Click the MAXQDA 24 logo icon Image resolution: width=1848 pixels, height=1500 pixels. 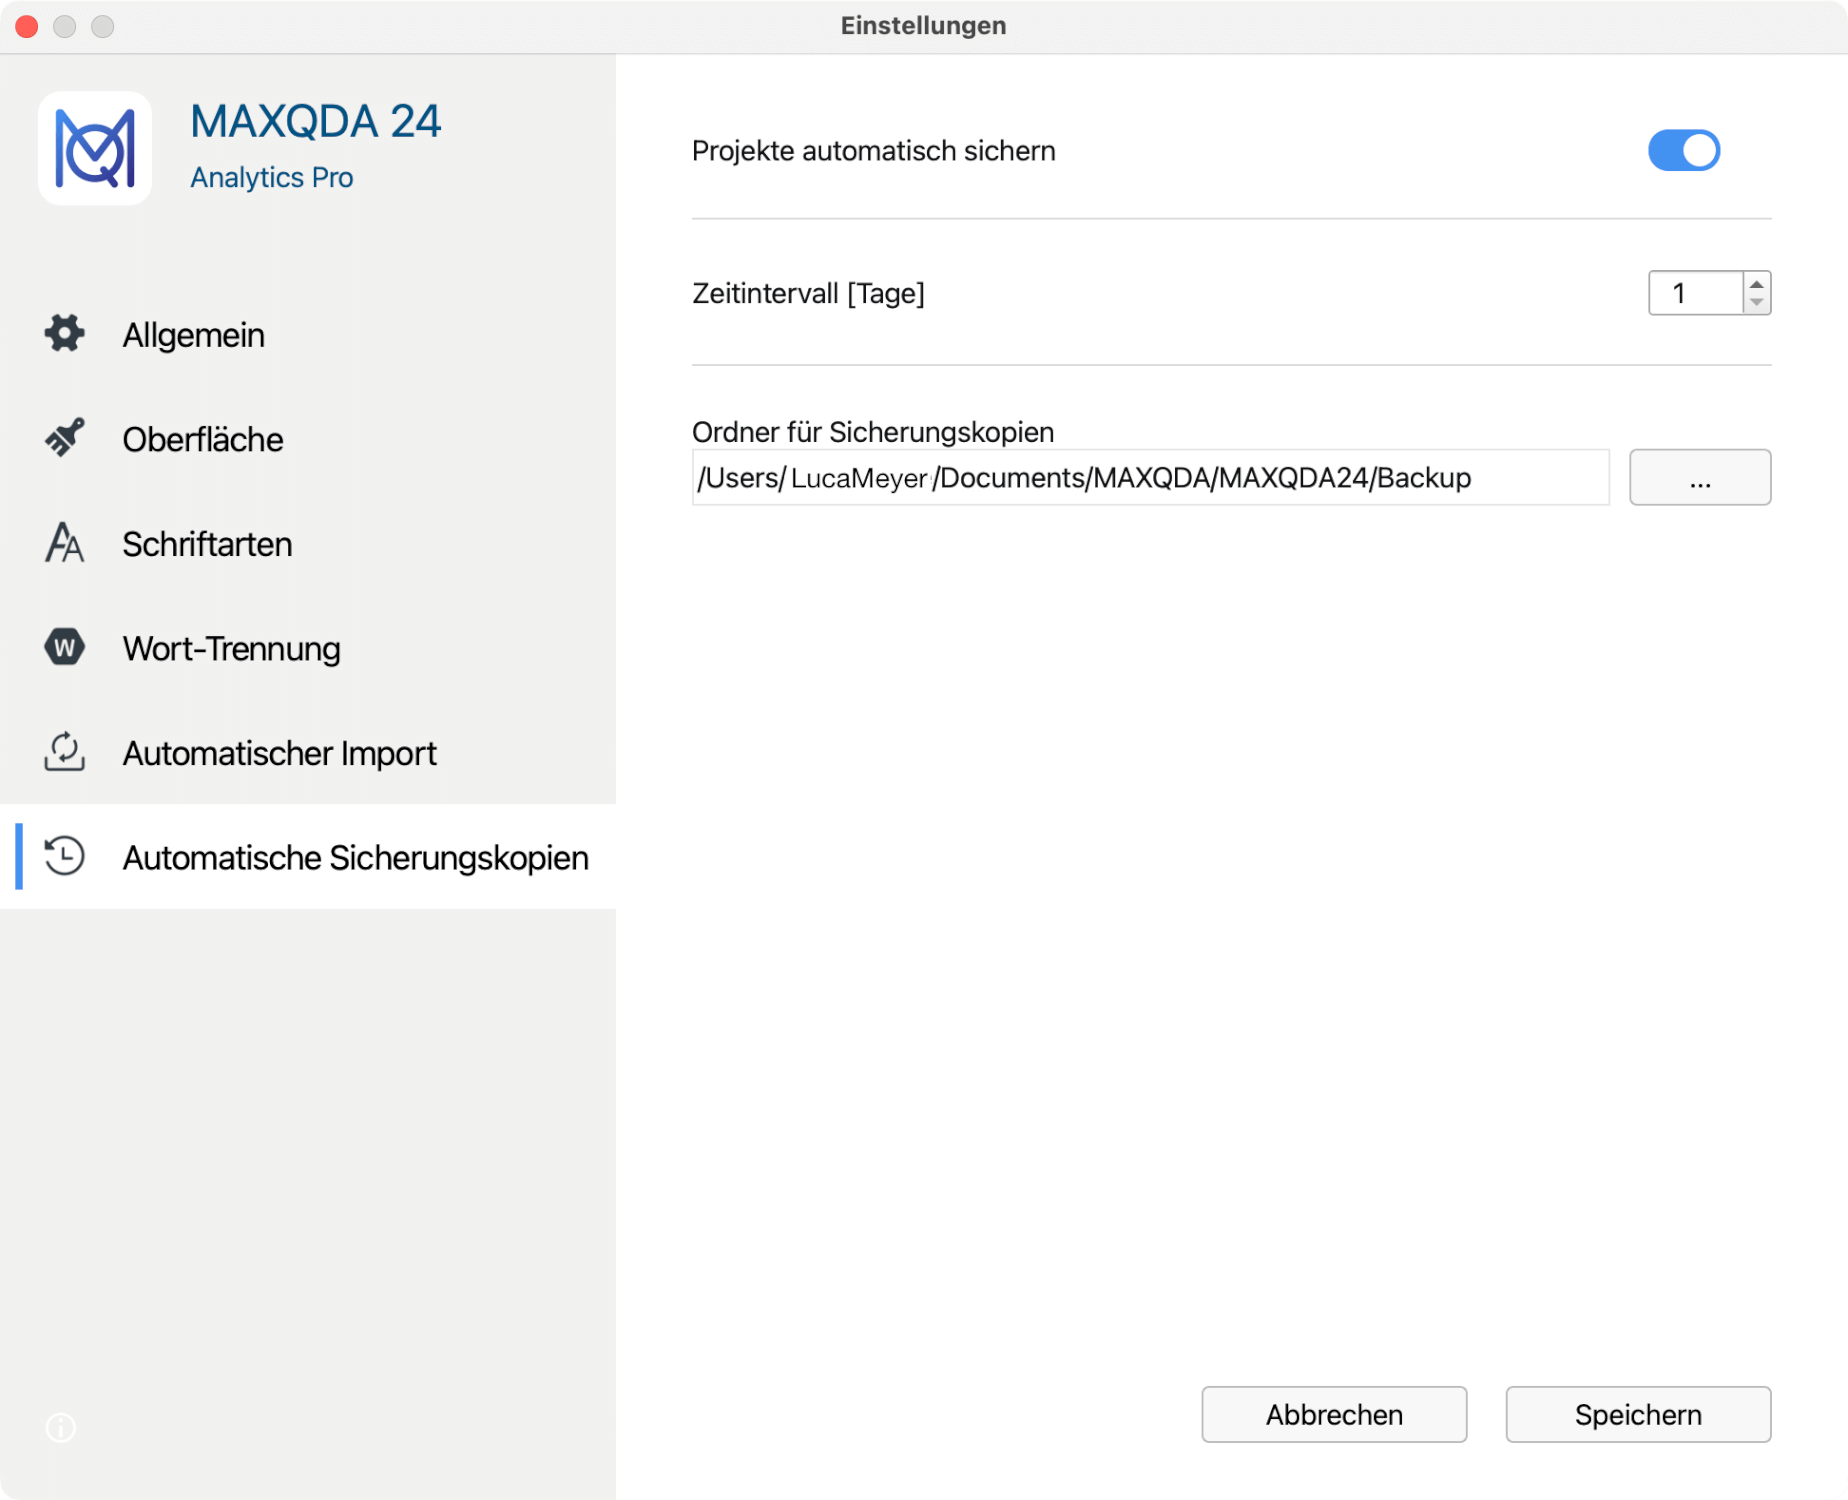tap(95, 149)
